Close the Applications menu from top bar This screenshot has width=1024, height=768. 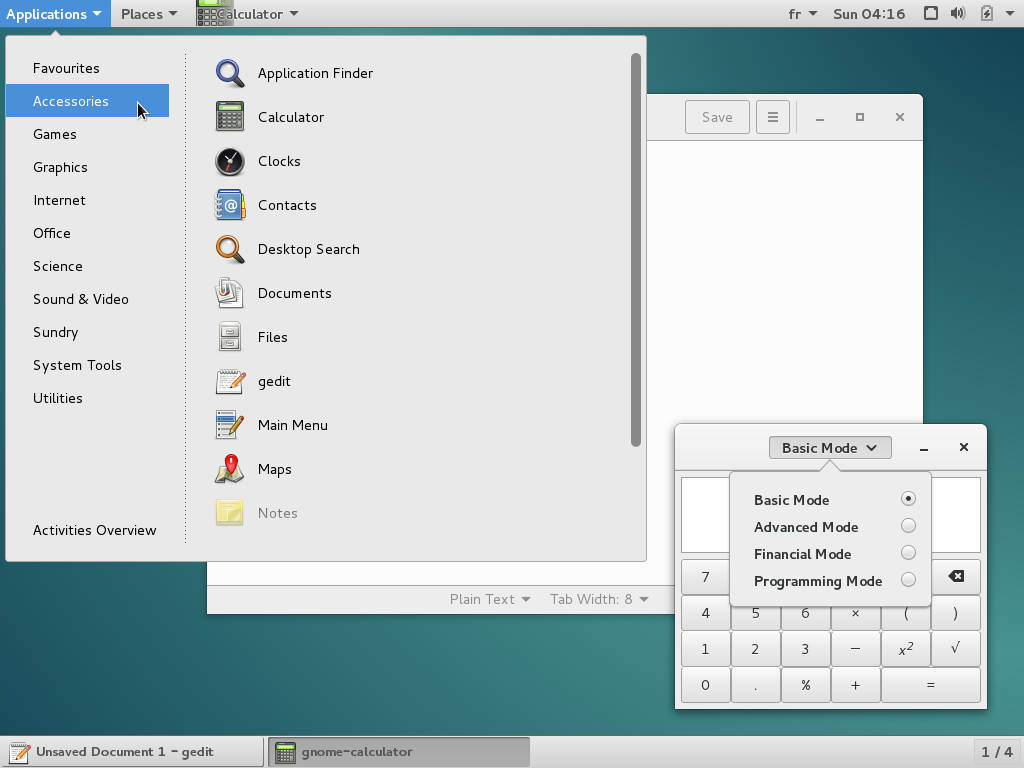click(55, 14)
